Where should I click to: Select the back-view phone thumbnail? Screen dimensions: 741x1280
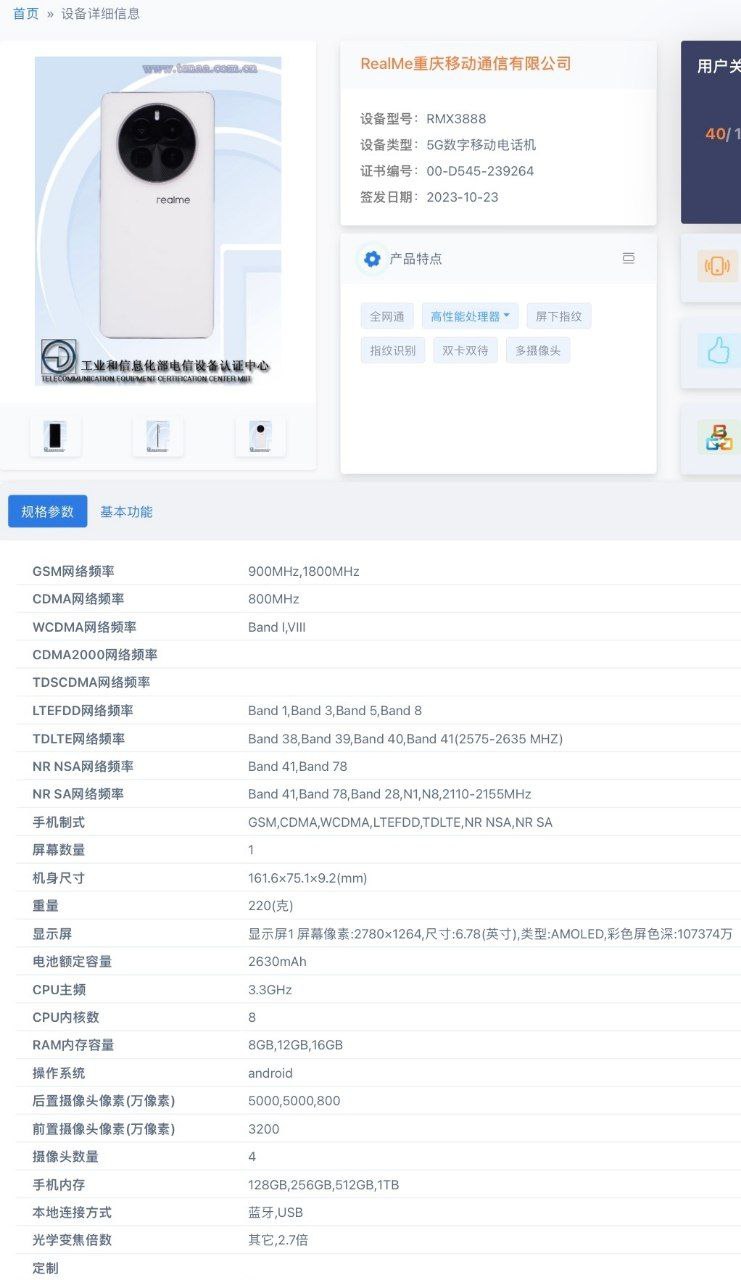coord(260,437)
